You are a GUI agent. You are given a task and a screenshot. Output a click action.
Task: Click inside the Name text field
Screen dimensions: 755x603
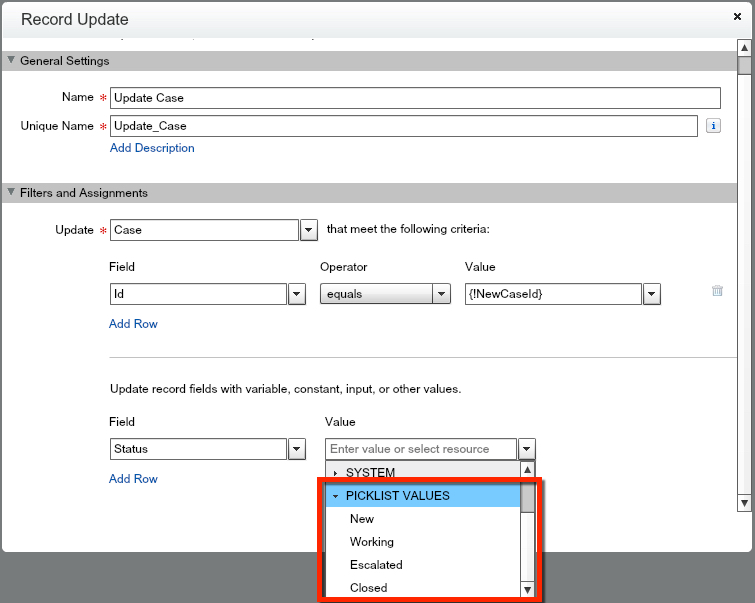(x=414, y=98)
